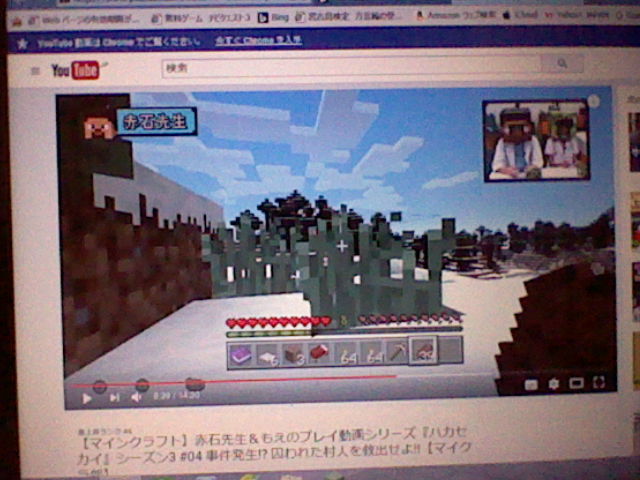
Task: Click the video time display in the player
Action: coord(176,396)
